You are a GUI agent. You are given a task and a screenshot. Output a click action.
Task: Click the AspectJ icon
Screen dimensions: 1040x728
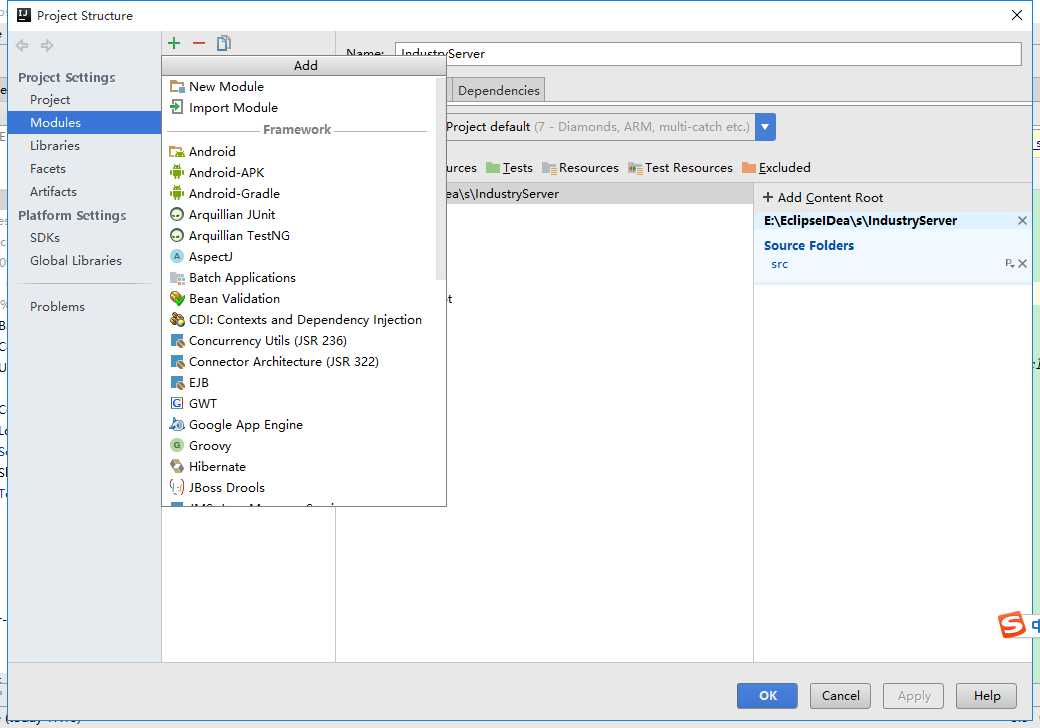click(x=177, y=257)
